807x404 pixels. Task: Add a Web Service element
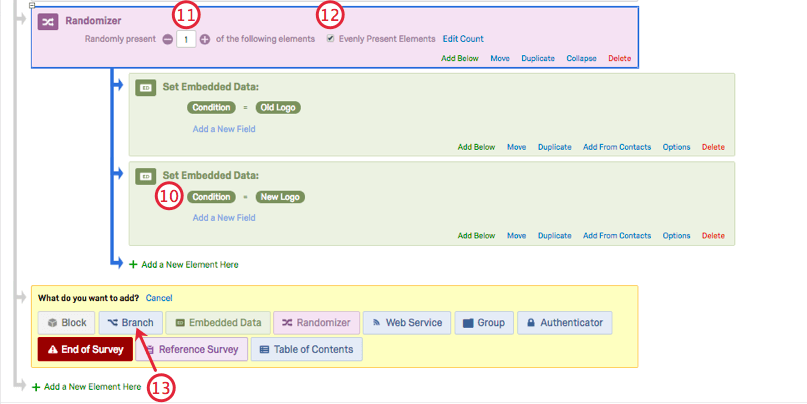(407, 323)
